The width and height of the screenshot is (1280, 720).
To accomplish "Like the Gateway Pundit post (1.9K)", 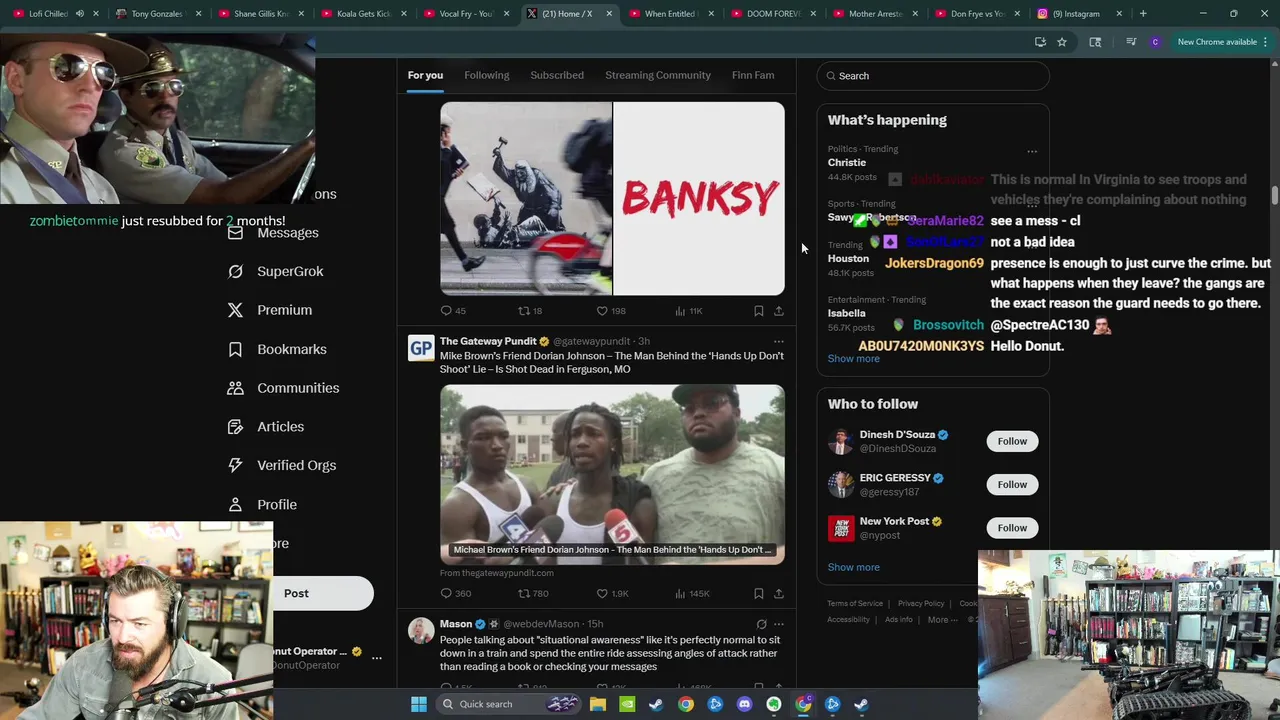I will click(602, 594).
